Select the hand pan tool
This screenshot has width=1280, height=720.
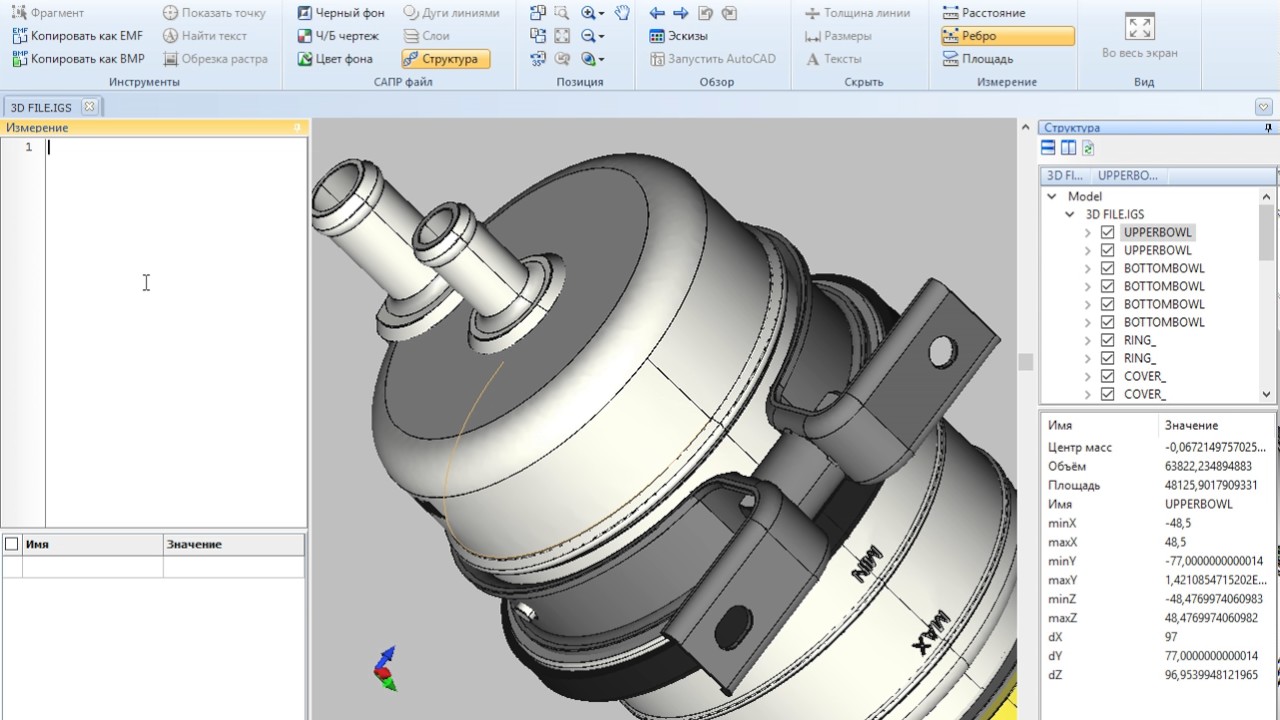point(622,13)
